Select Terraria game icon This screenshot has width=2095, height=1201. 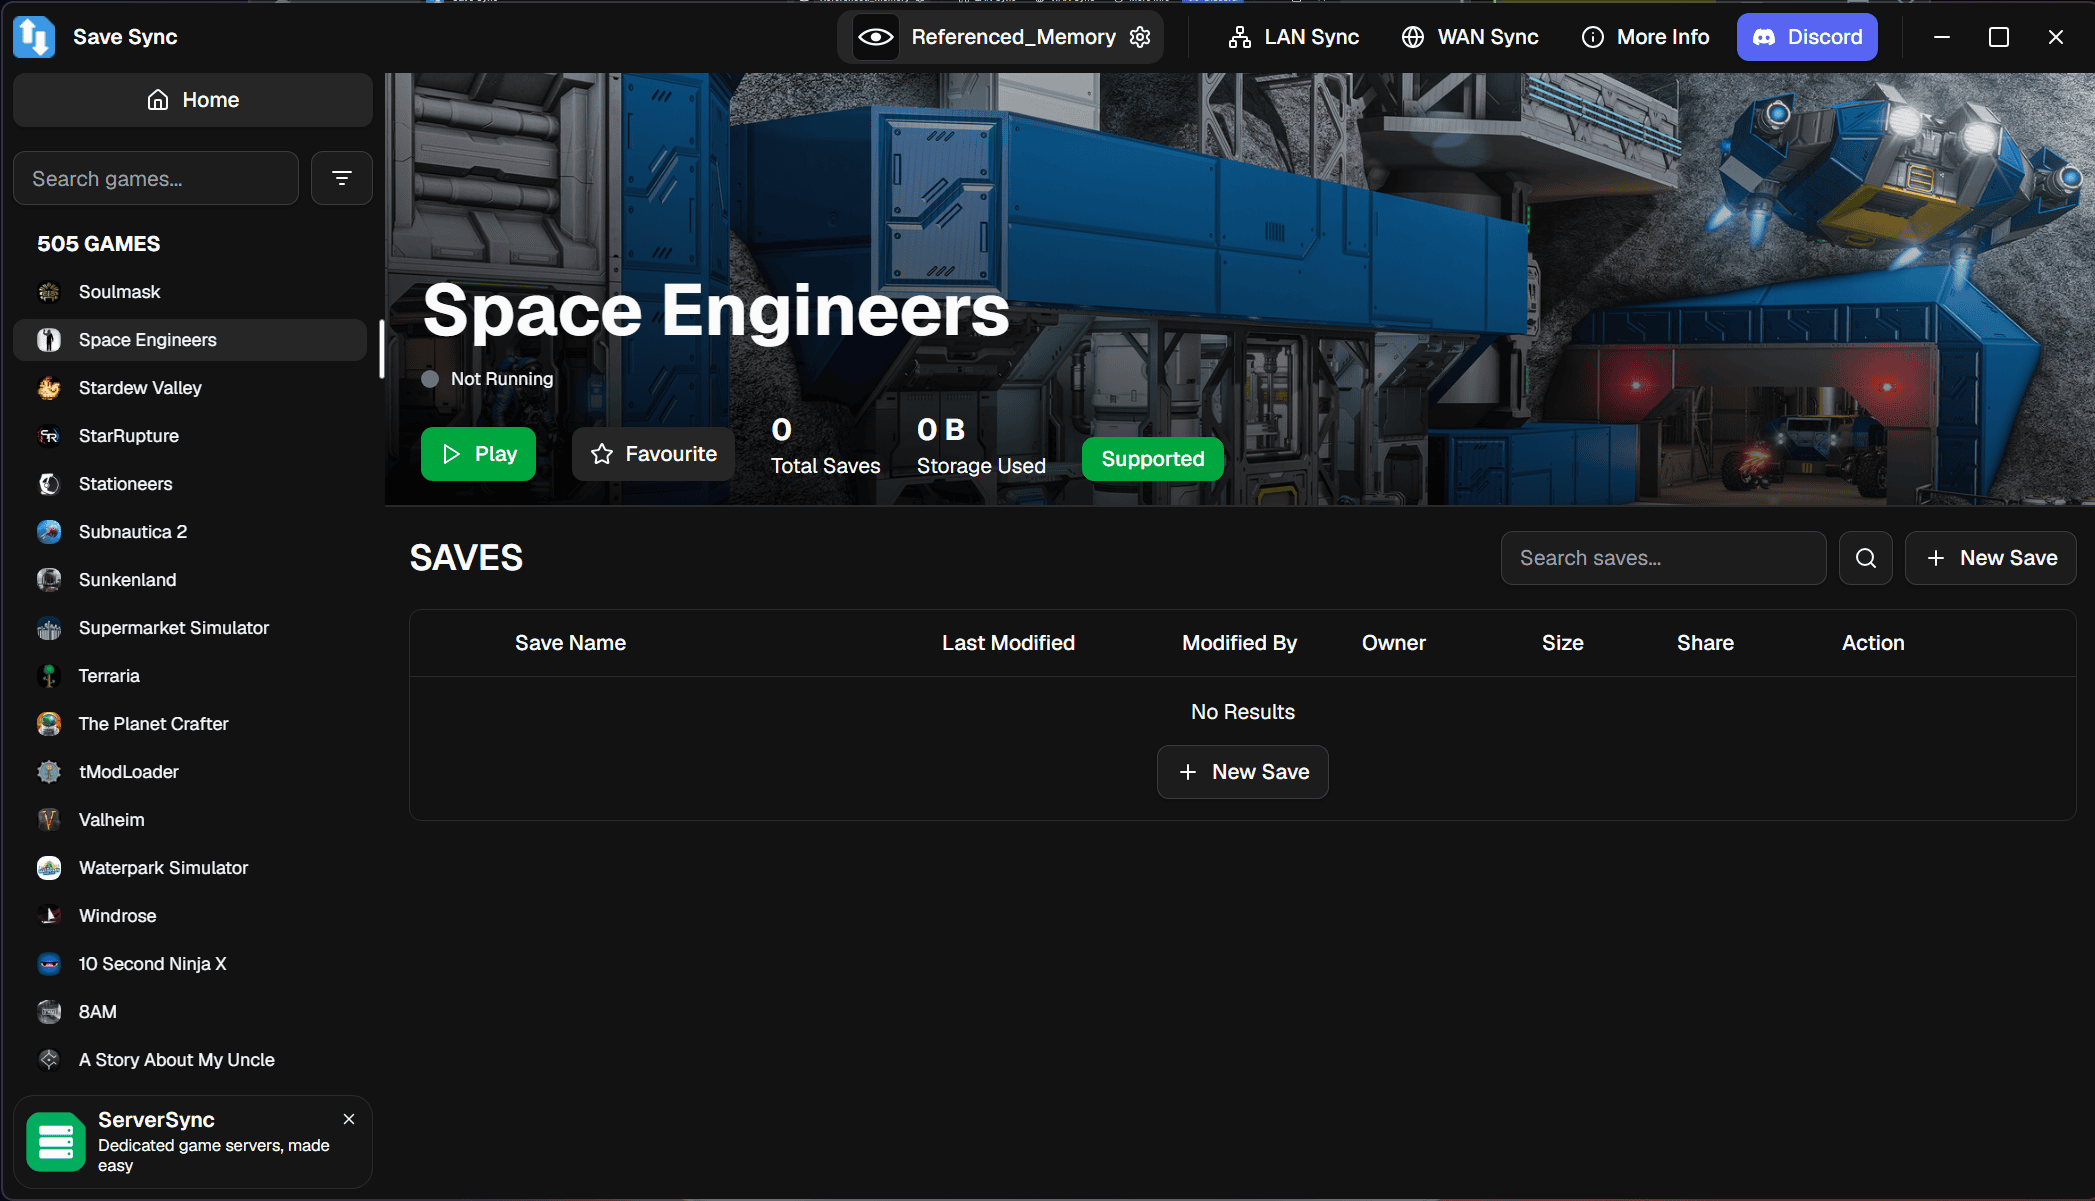tap(49, 676)
